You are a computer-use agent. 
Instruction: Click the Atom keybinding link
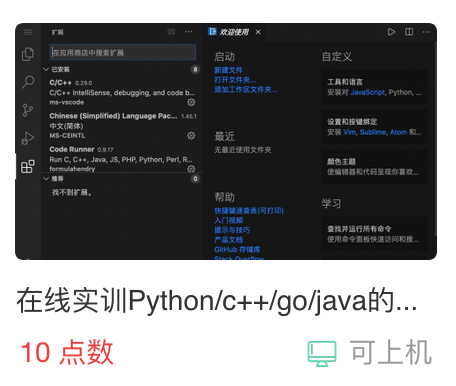pyautogui.click(x=398, y=132)
